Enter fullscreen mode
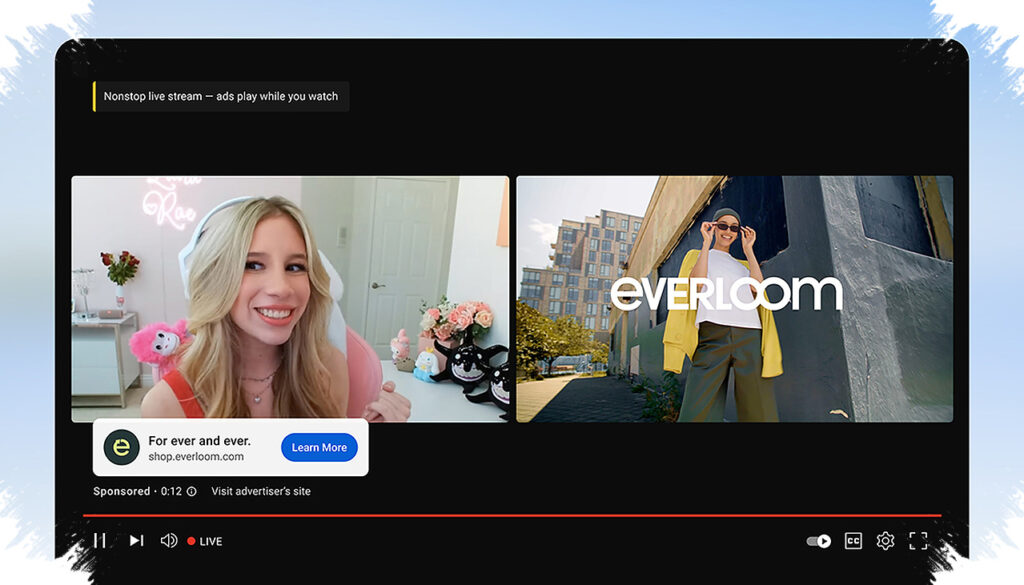 point(918,541)
